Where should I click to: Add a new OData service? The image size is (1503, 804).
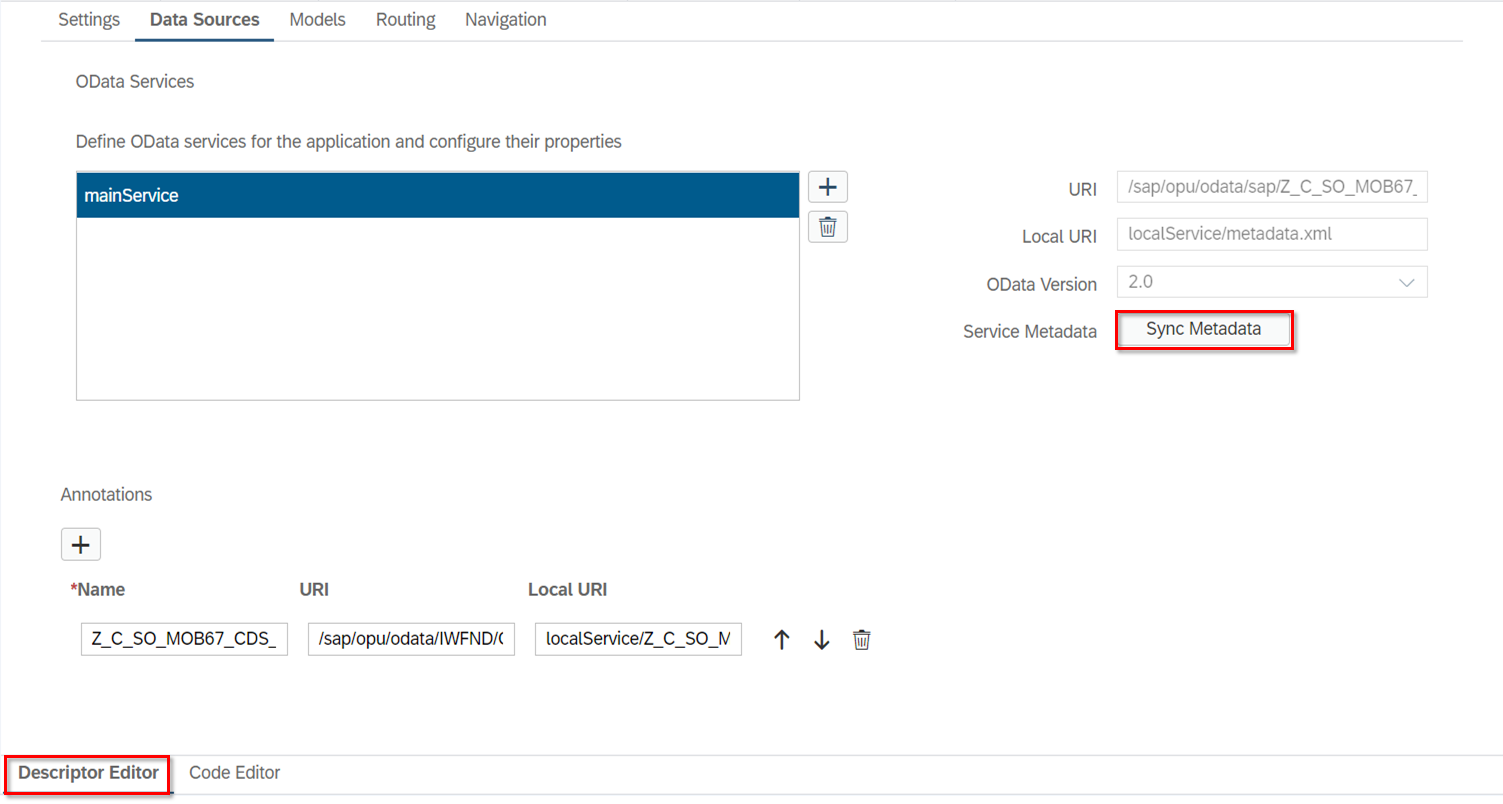tap(828, 187)
